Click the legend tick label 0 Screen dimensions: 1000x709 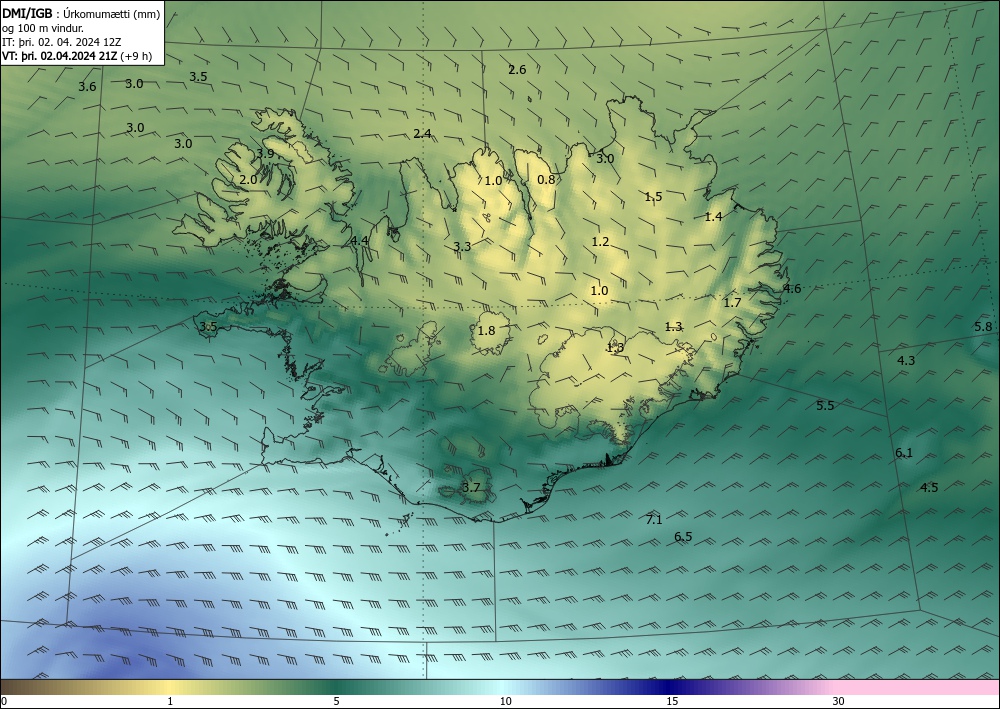[4, 701]
